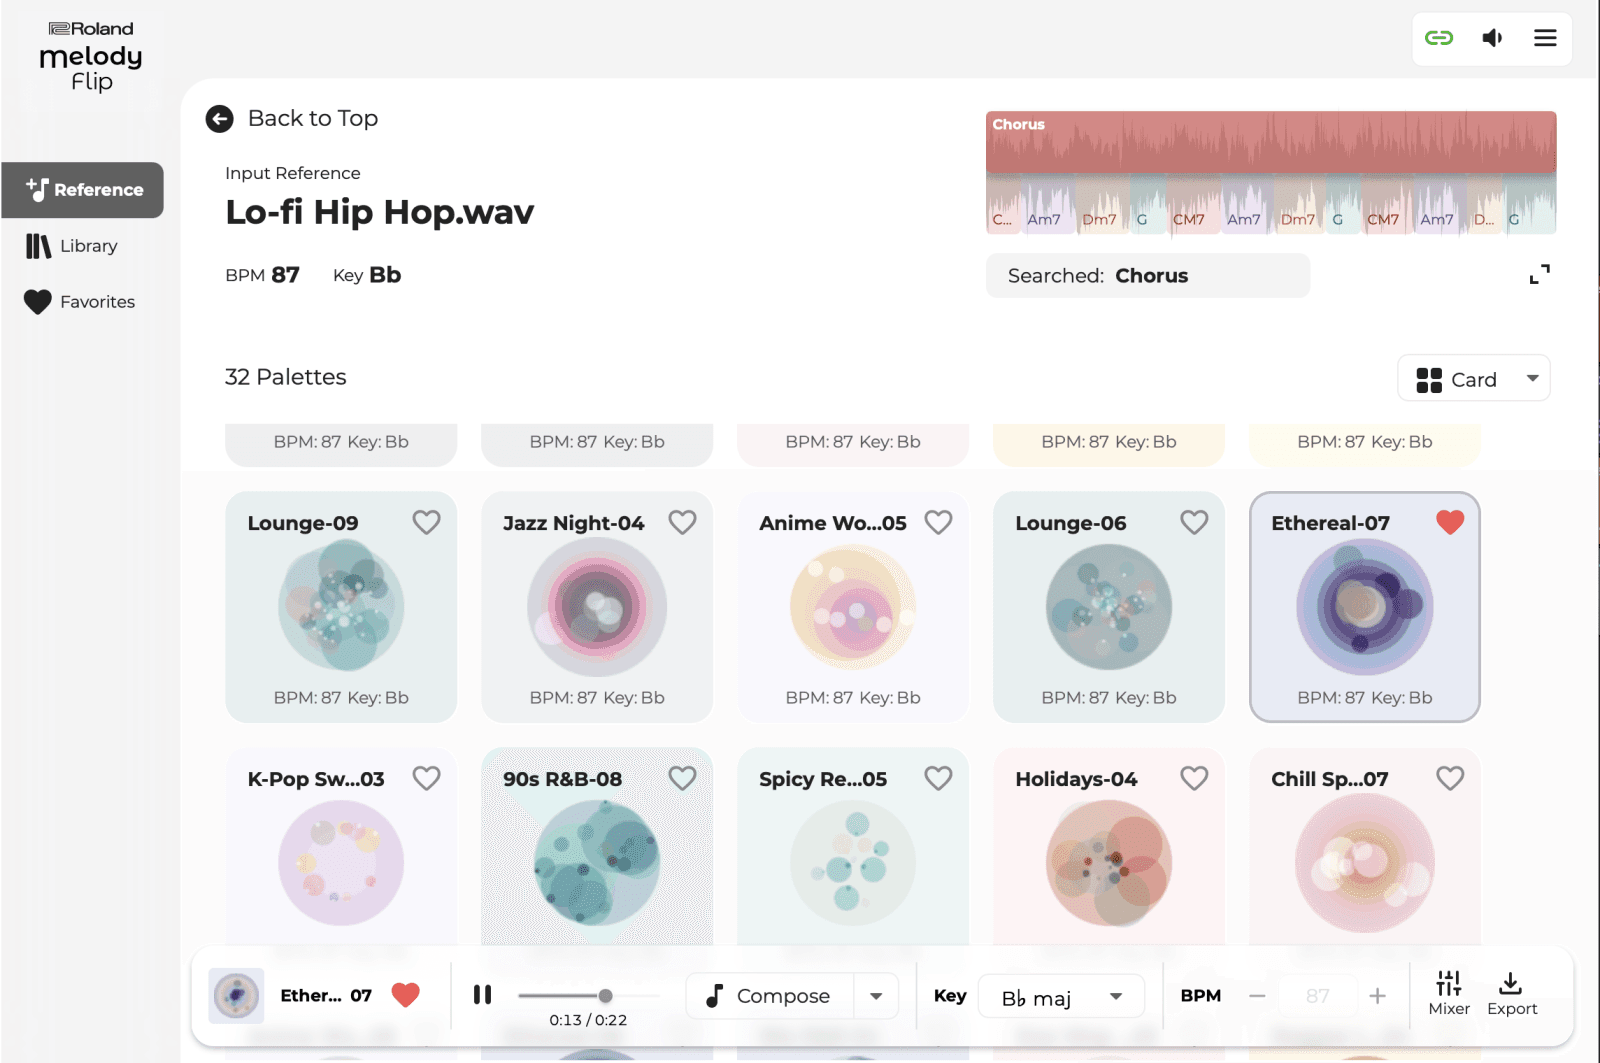Screen dimensions: 1600x1063
Task: Expand waveform view with fullscreen icon
Action: click(x=1540, y=274)
